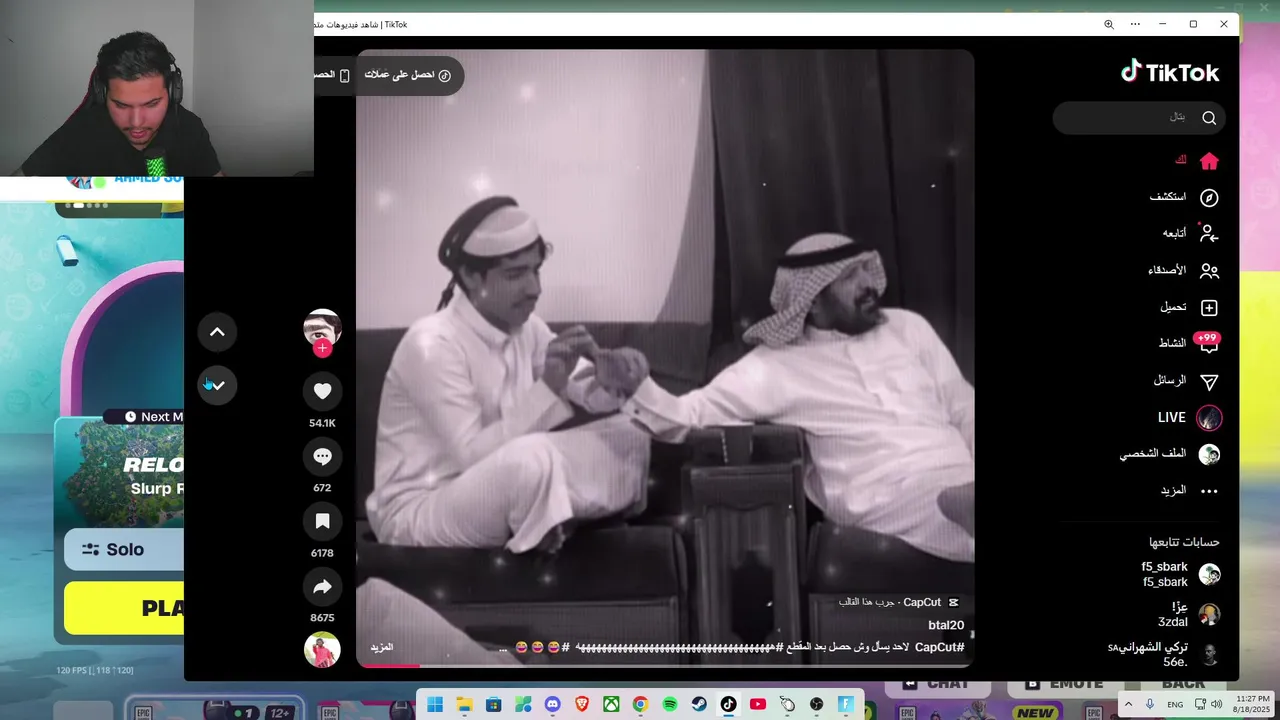This screenshot has width=1280, height=720.
Task: Open the Messages paper-plane icon
Action: click(x=1209, y=381)
